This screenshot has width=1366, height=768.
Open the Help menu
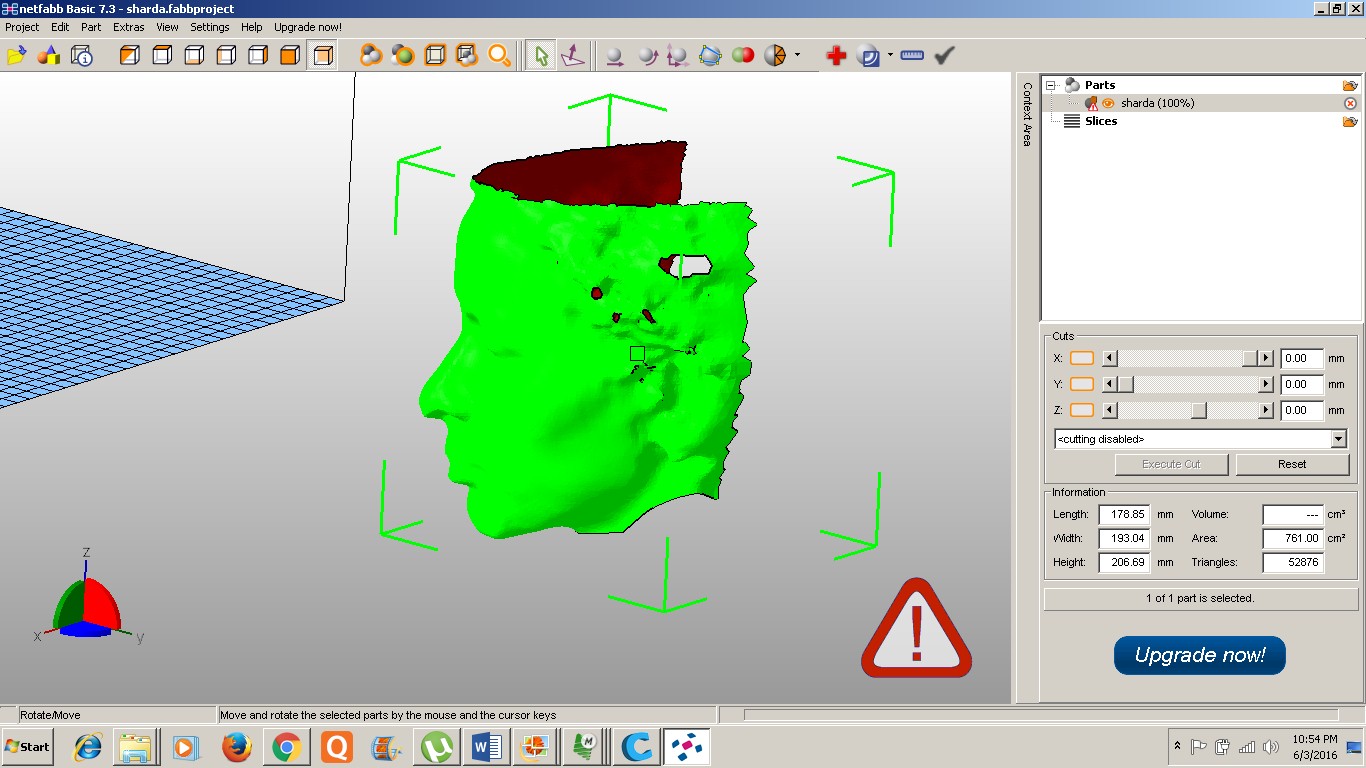252,27
